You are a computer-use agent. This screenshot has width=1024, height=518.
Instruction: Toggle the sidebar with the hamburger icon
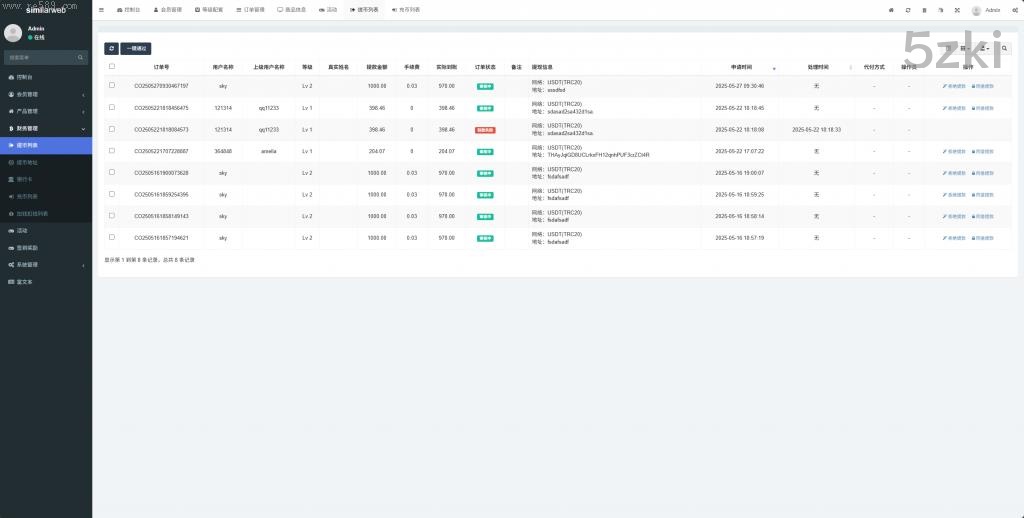coord(101,10)
